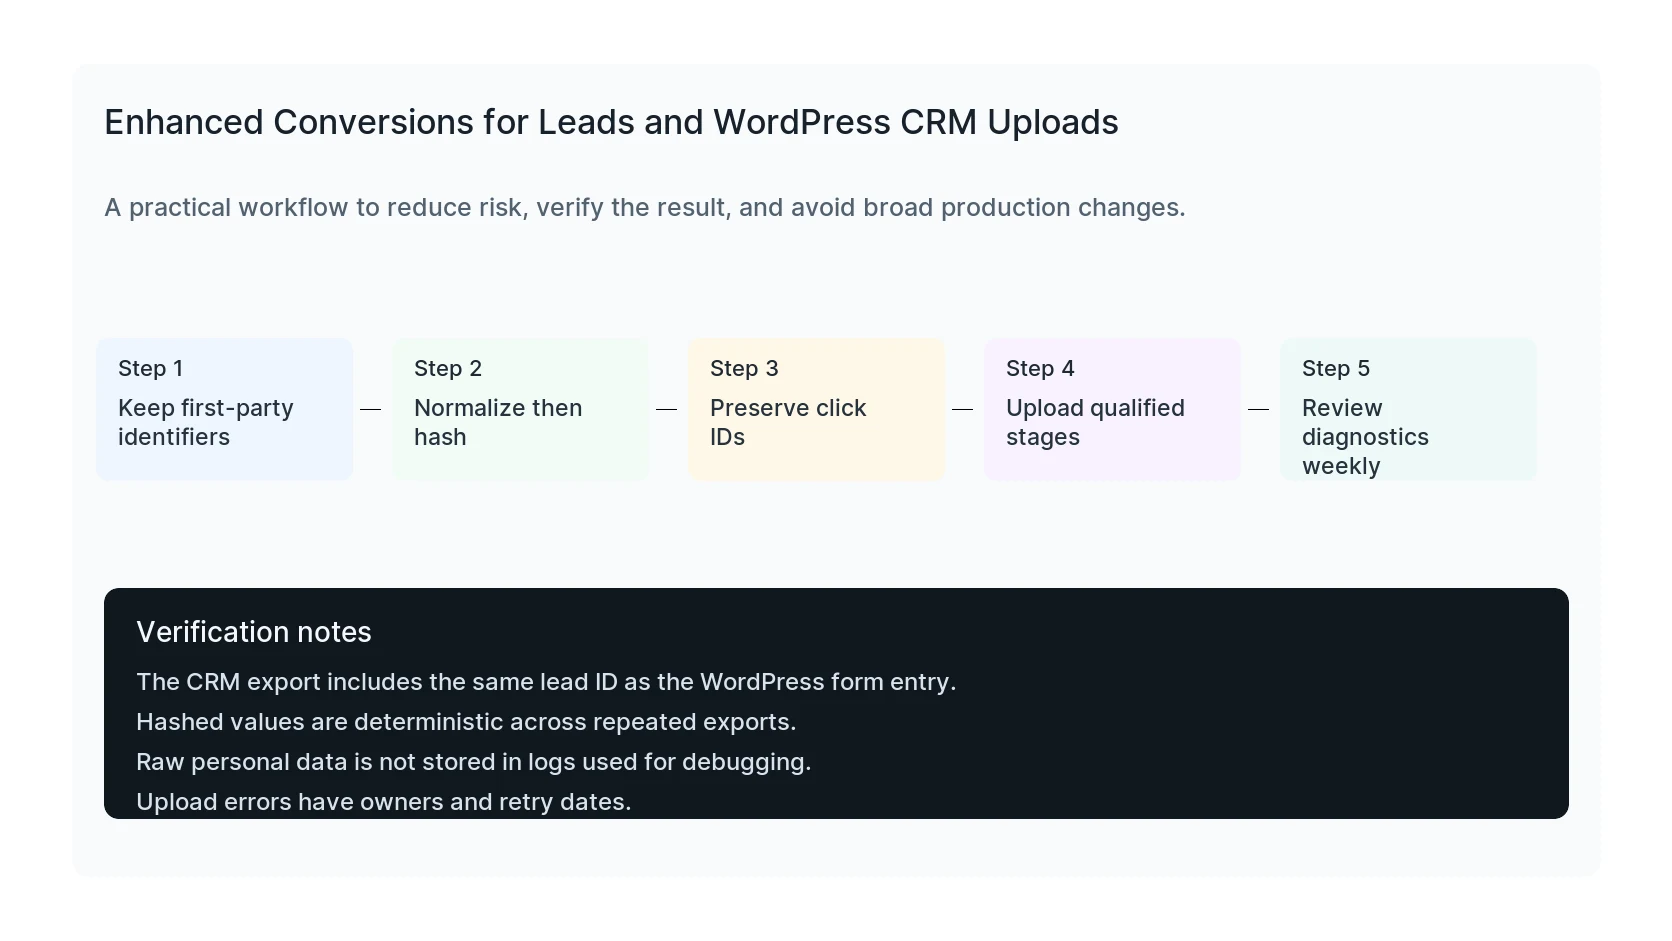Click 'Review diagnostics weekly' card text
Viewport: 1672px width, 941px height.
[1365, 437]
